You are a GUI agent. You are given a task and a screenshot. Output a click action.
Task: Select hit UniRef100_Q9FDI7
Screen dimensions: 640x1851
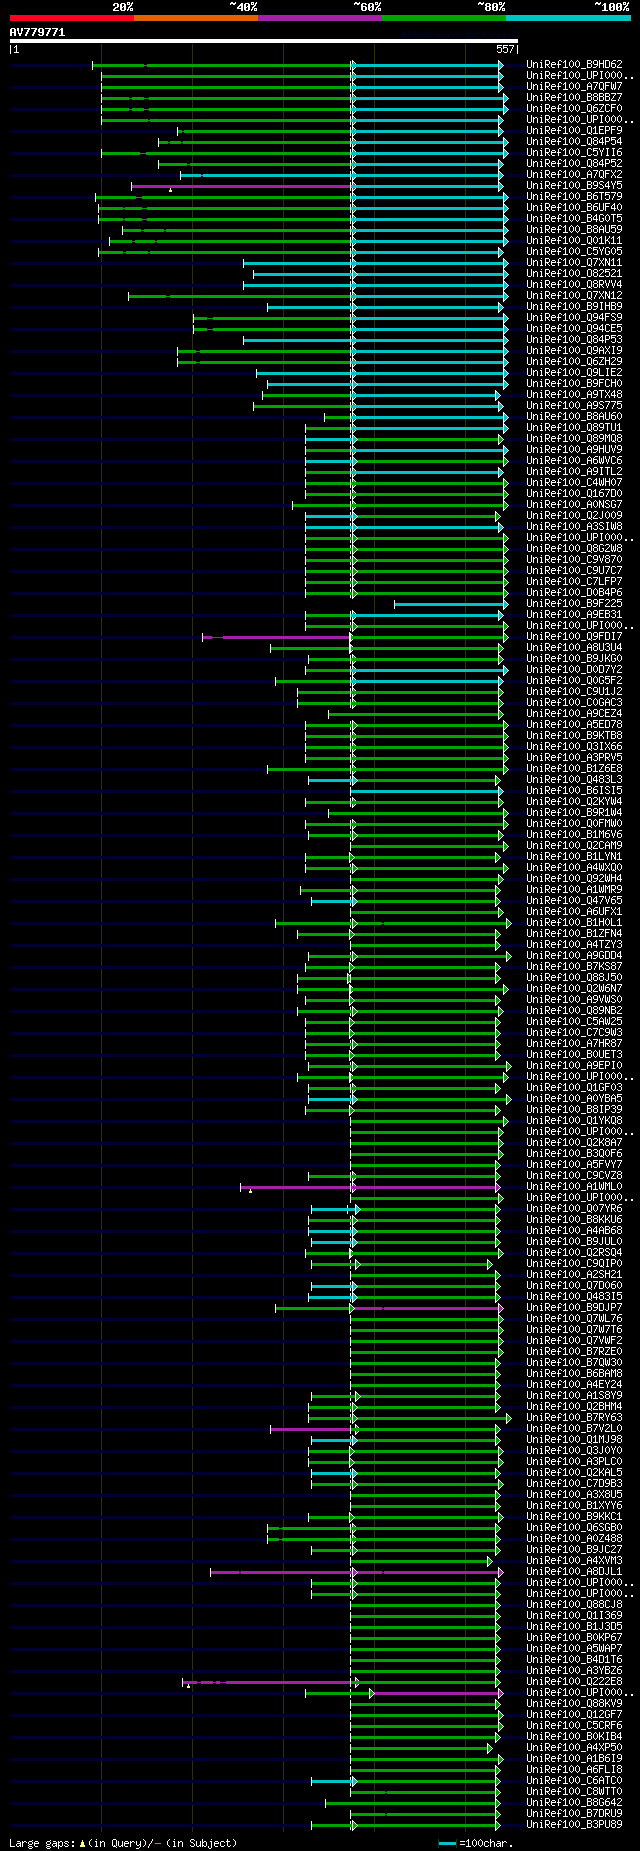[574, 637]
